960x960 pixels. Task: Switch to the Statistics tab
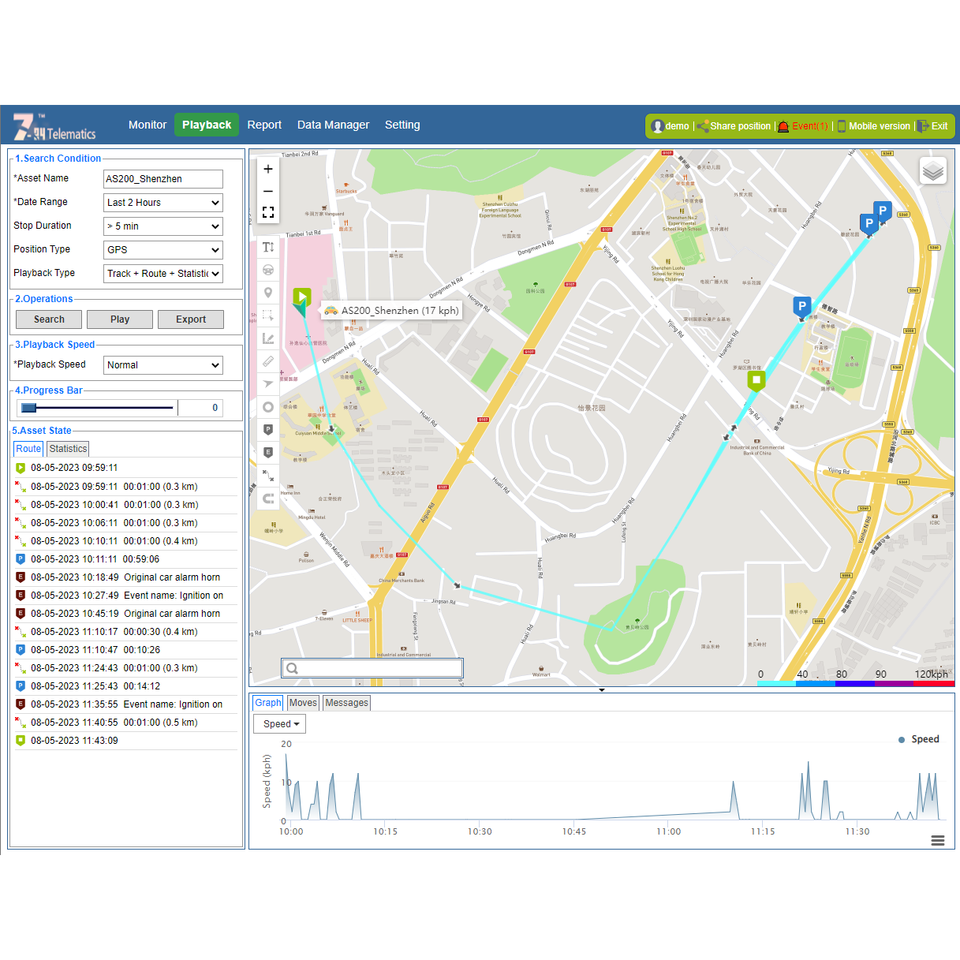coord(68,449)
